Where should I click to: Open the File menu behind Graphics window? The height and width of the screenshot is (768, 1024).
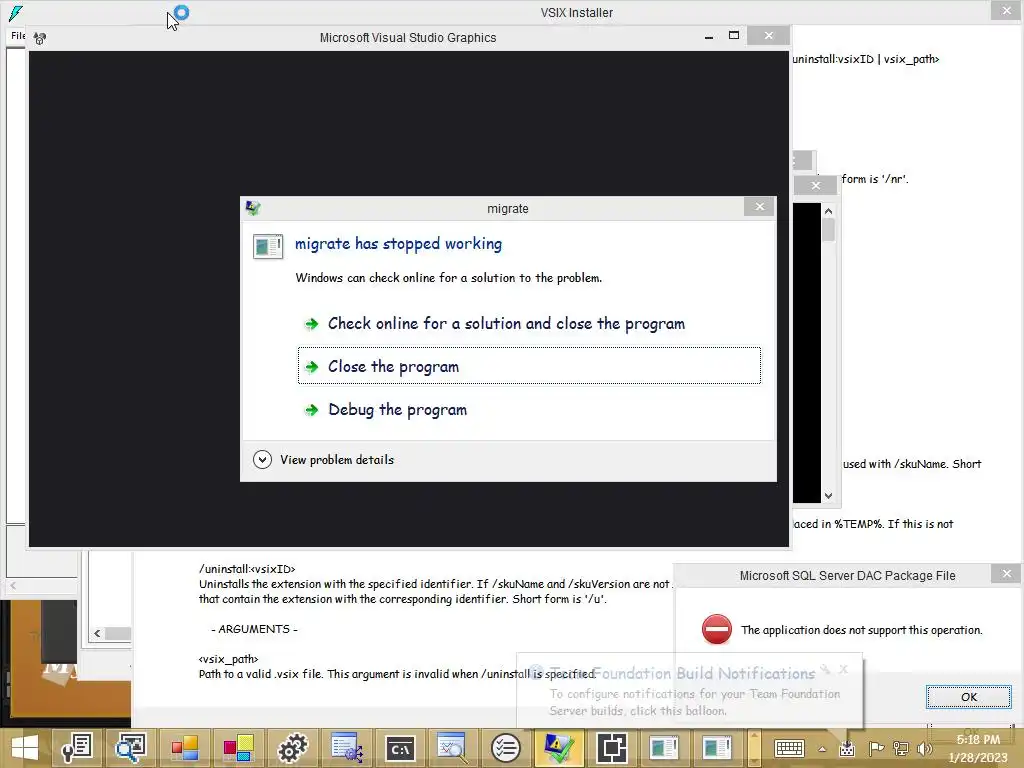(18, 36)
